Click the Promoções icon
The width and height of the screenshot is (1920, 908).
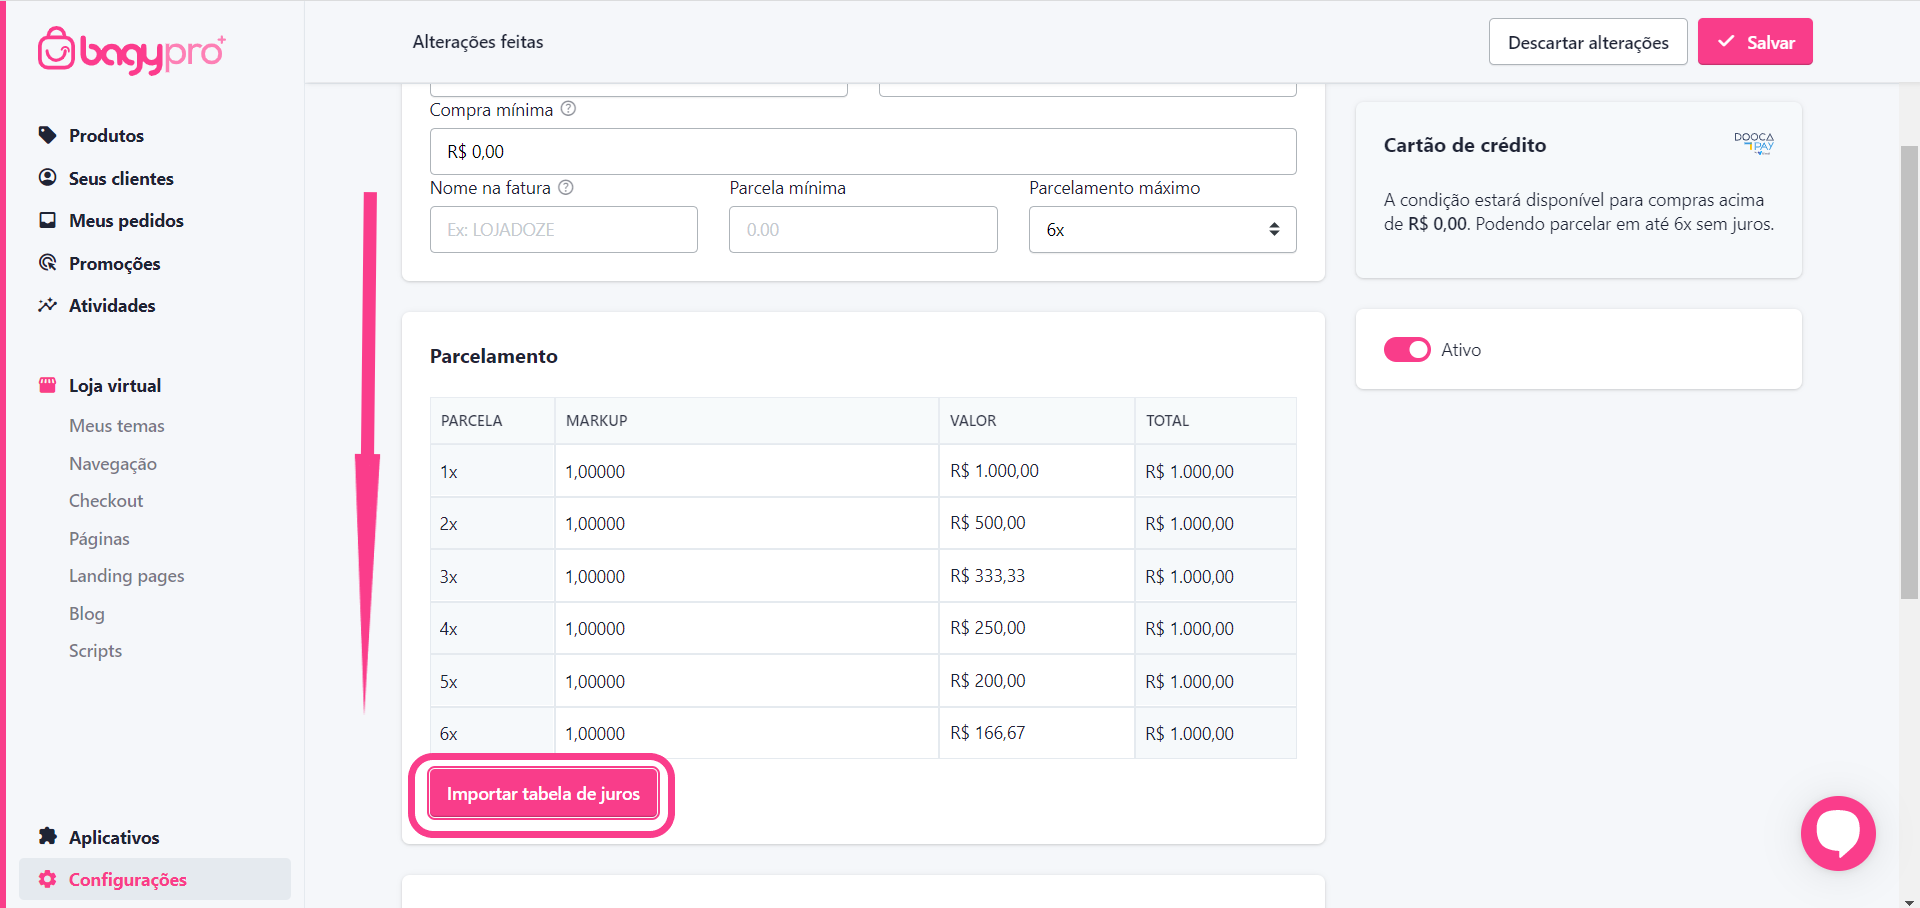pyautogui.click(x=47, y=263)
